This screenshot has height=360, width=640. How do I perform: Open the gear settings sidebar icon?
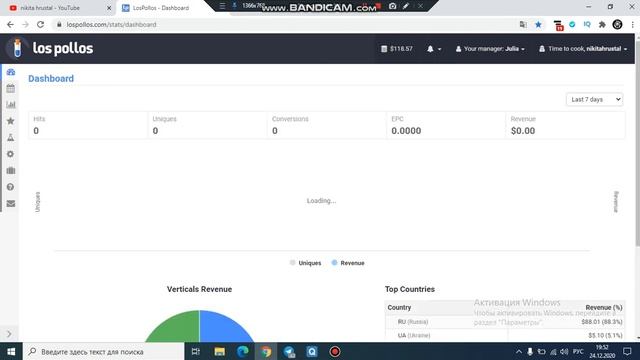11,154
